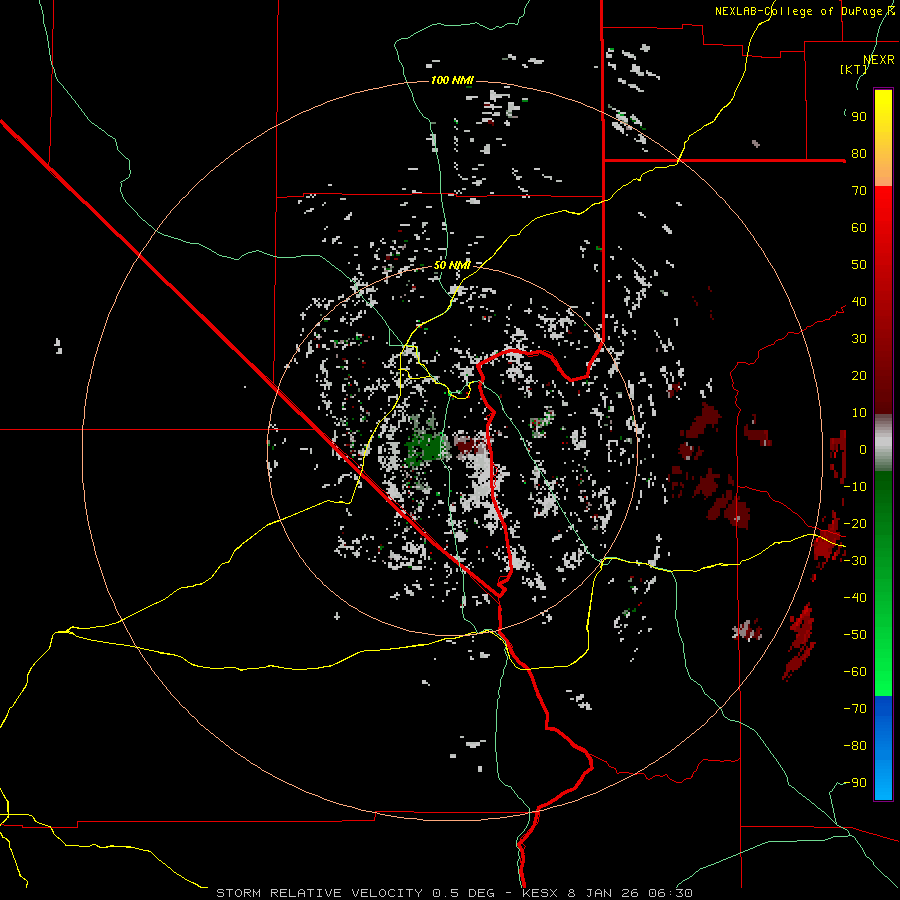Click the -30 value on velocity scale
The image size is (900, 900).
[855, 561]
